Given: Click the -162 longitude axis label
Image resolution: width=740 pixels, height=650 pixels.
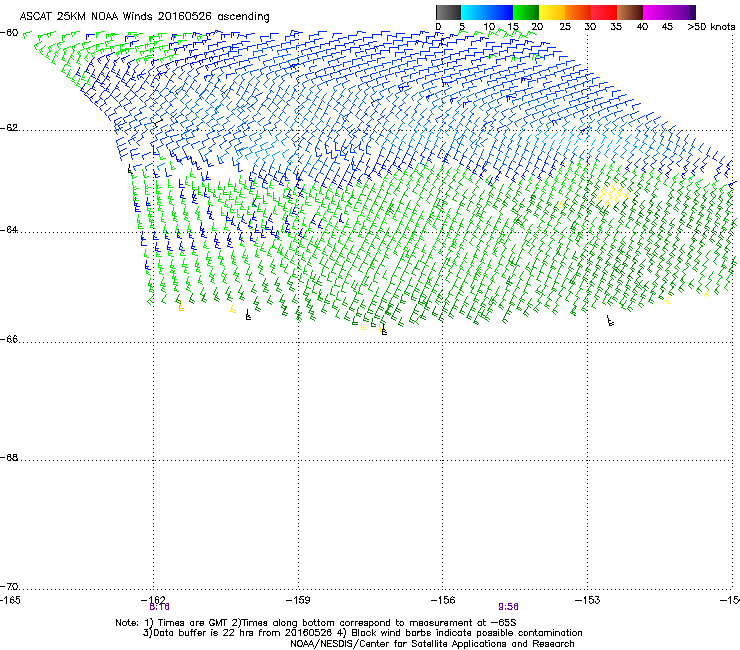Looking at the screenshot, I should pyautogui.click(x=153, y=600).
